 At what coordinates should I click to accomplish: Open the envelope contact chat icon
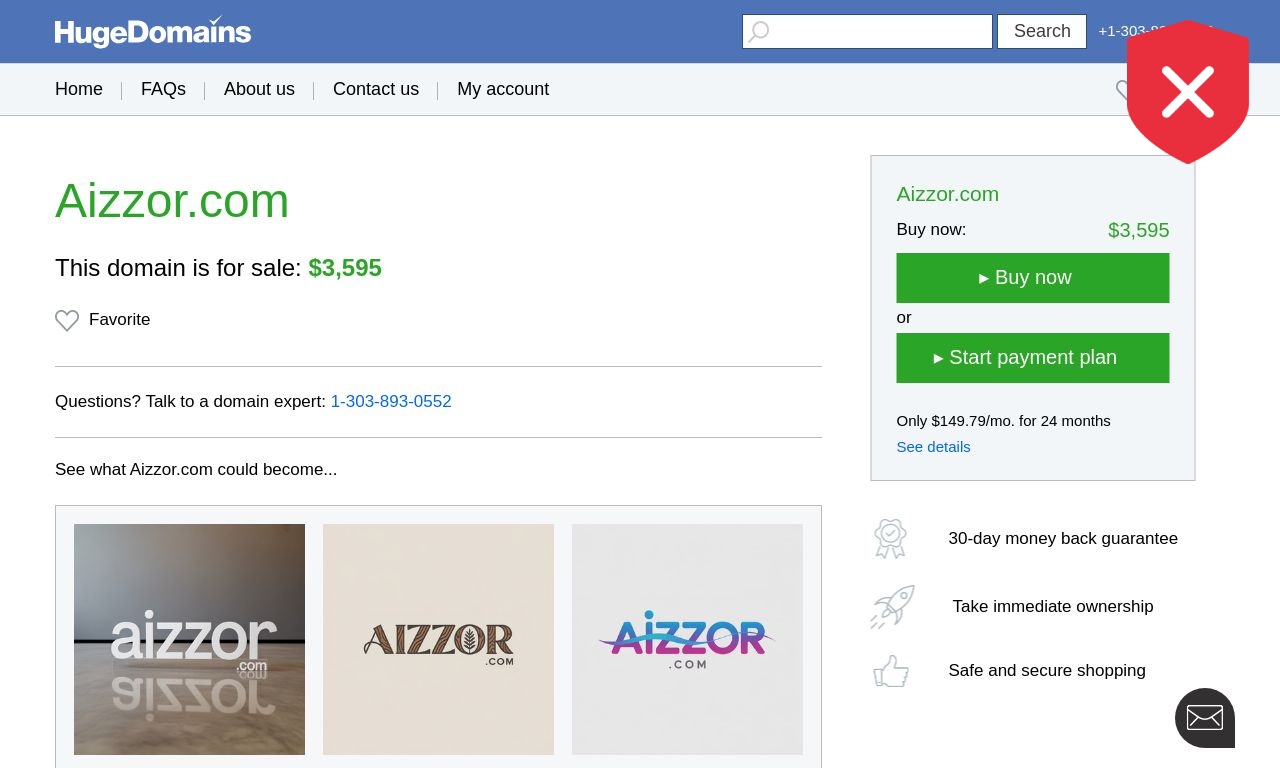click(1205, 718)
